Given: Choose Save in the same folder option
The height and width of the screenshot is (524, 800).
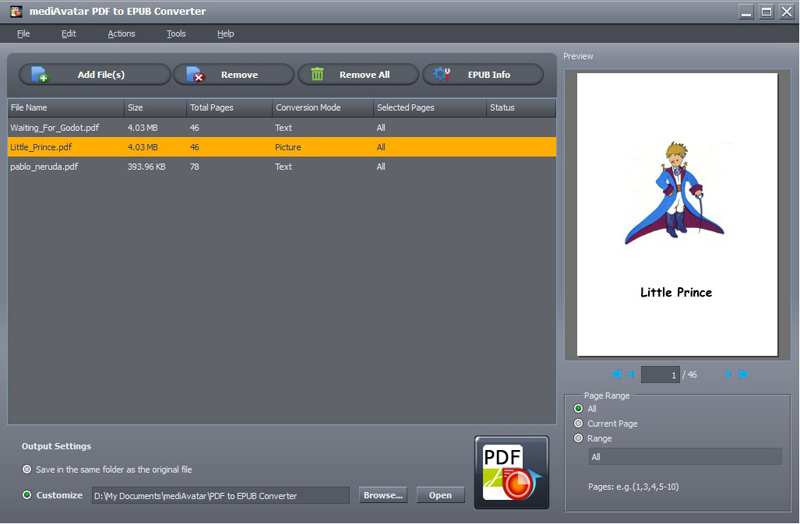Looking at the screenshot, I should pyautogui.click(x=27, y=469).
